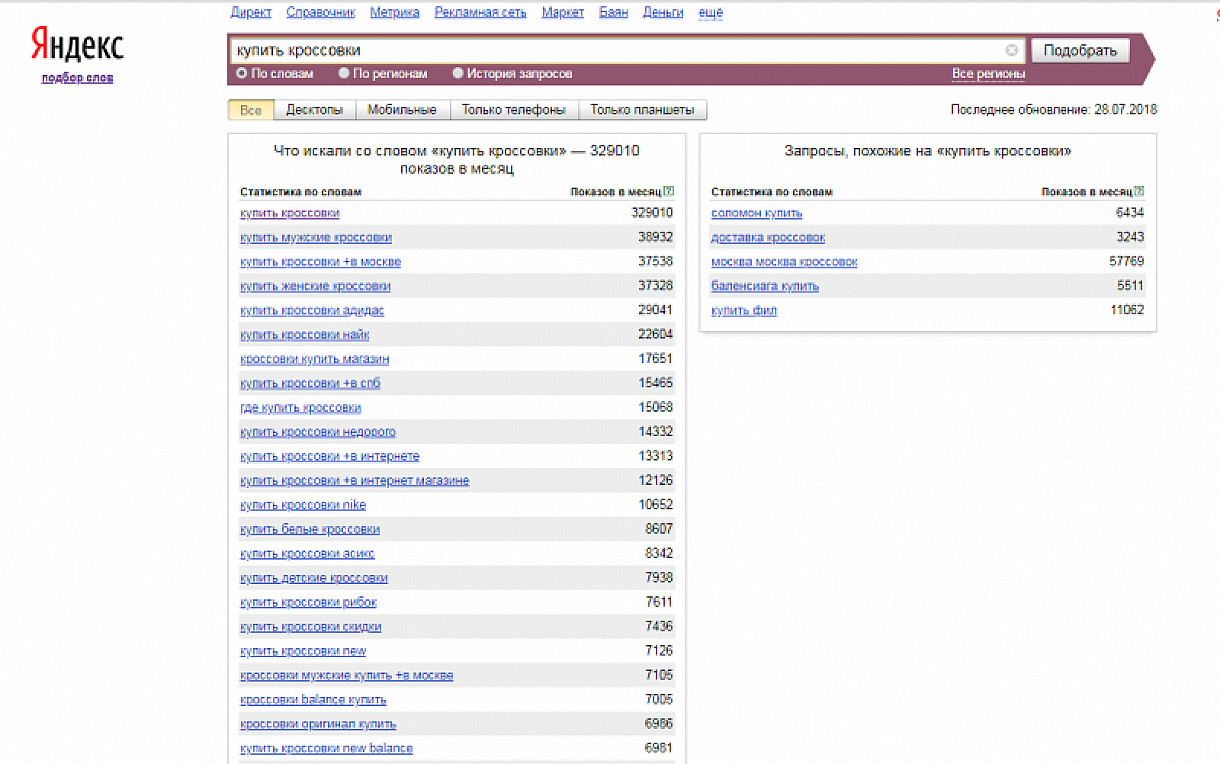The height and width of the screenshot is (764, 1220).
Task: Open the "Директ" link in the top navigation
Action: (251, 13)
